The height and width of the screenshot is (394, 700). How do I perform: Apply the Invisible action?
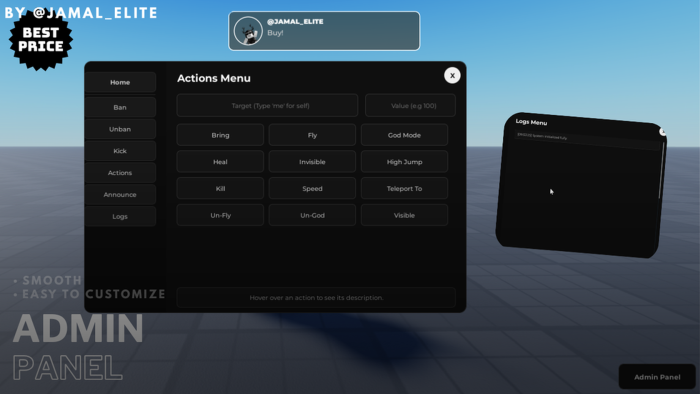(312, 162)
